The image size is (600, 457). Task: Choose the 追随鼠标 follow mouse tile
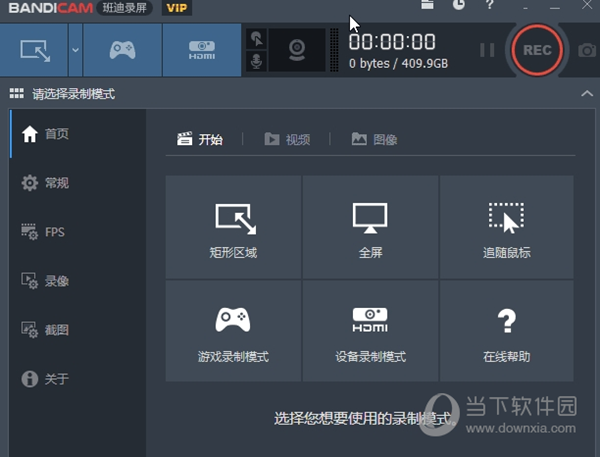click(x=506, y=228)
